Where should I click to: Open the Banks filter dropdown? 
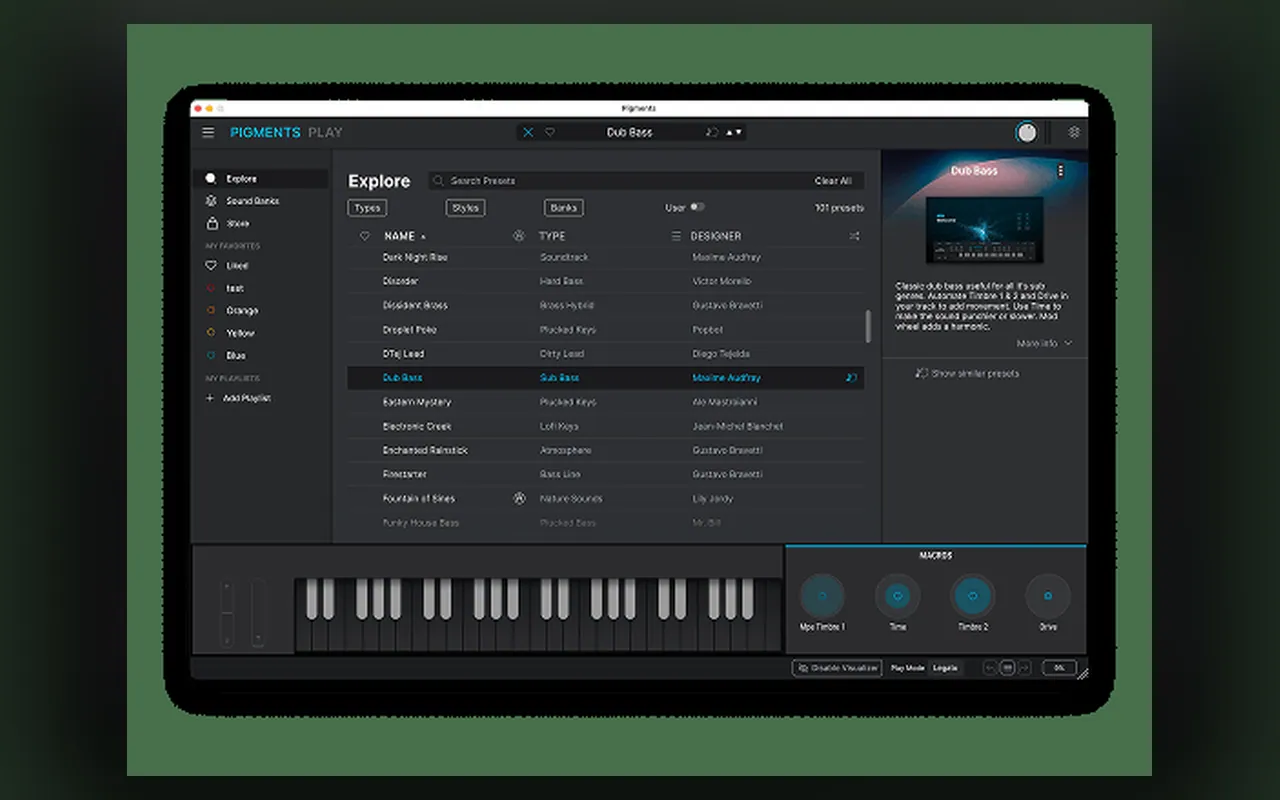tap(564, 208)
